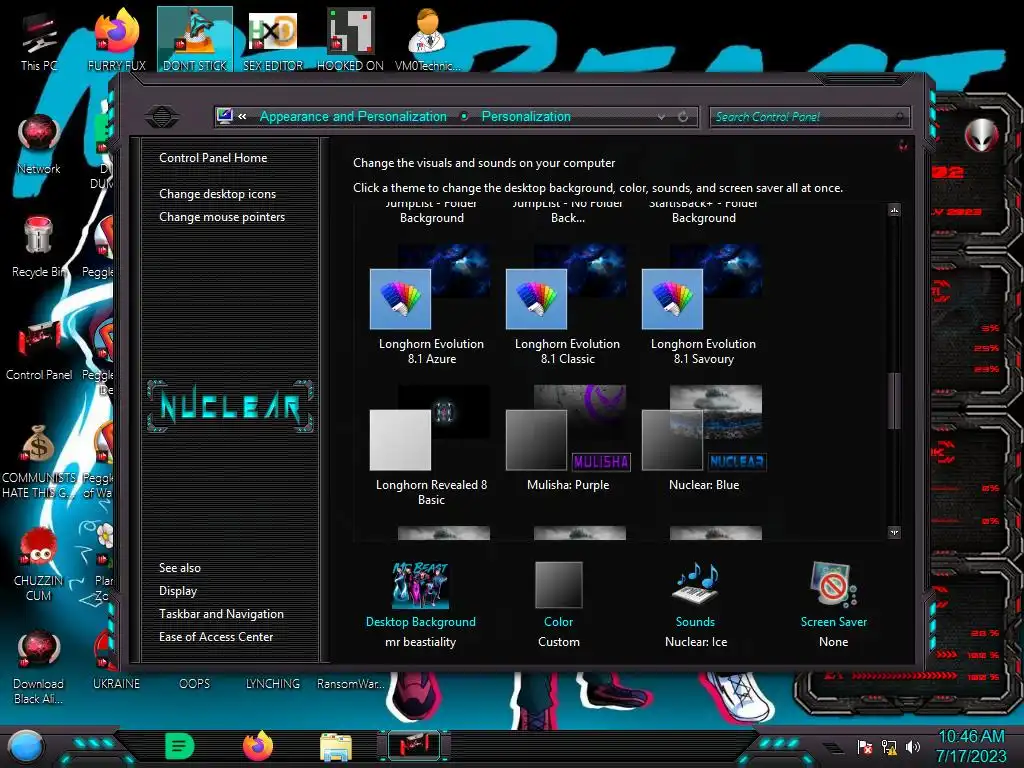Click the Personalization breadcrumb
The image size is (1024, 768).
point(526,116)
